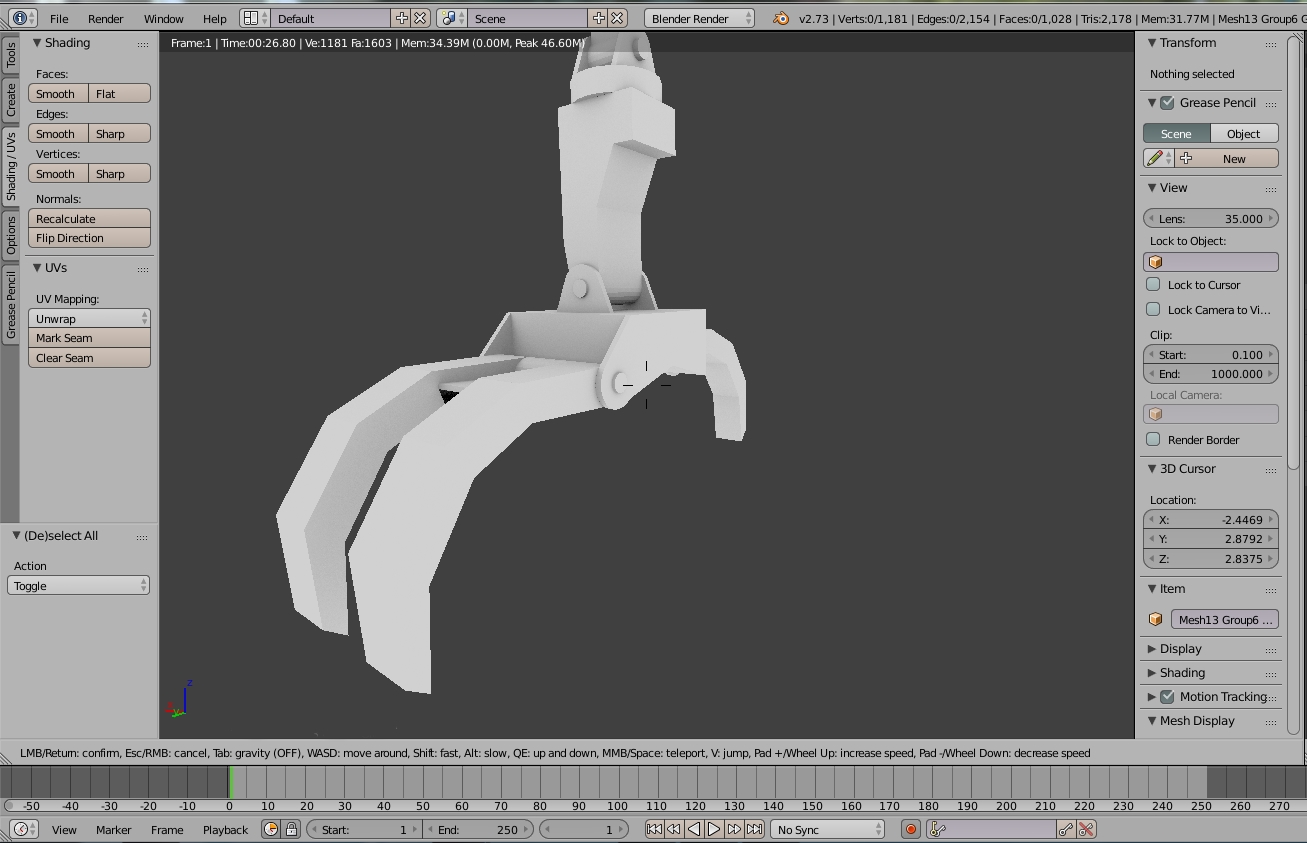The image size is (1307, 843).
Task: Open the File menu
Action: click(x=59, y=18)
